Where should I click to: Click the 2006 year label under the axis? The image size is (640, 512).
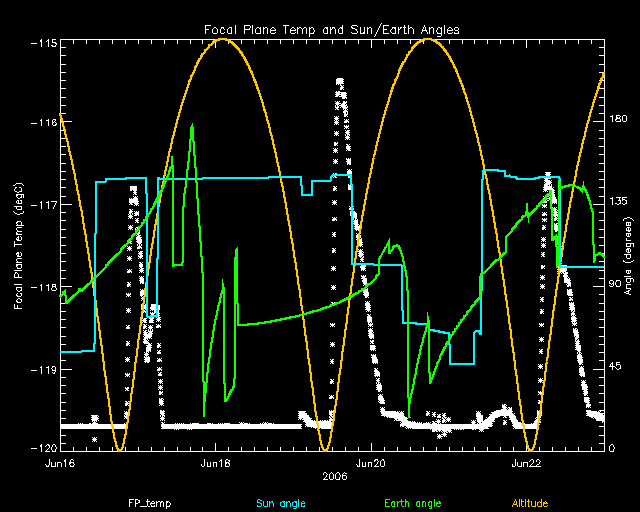332,478
